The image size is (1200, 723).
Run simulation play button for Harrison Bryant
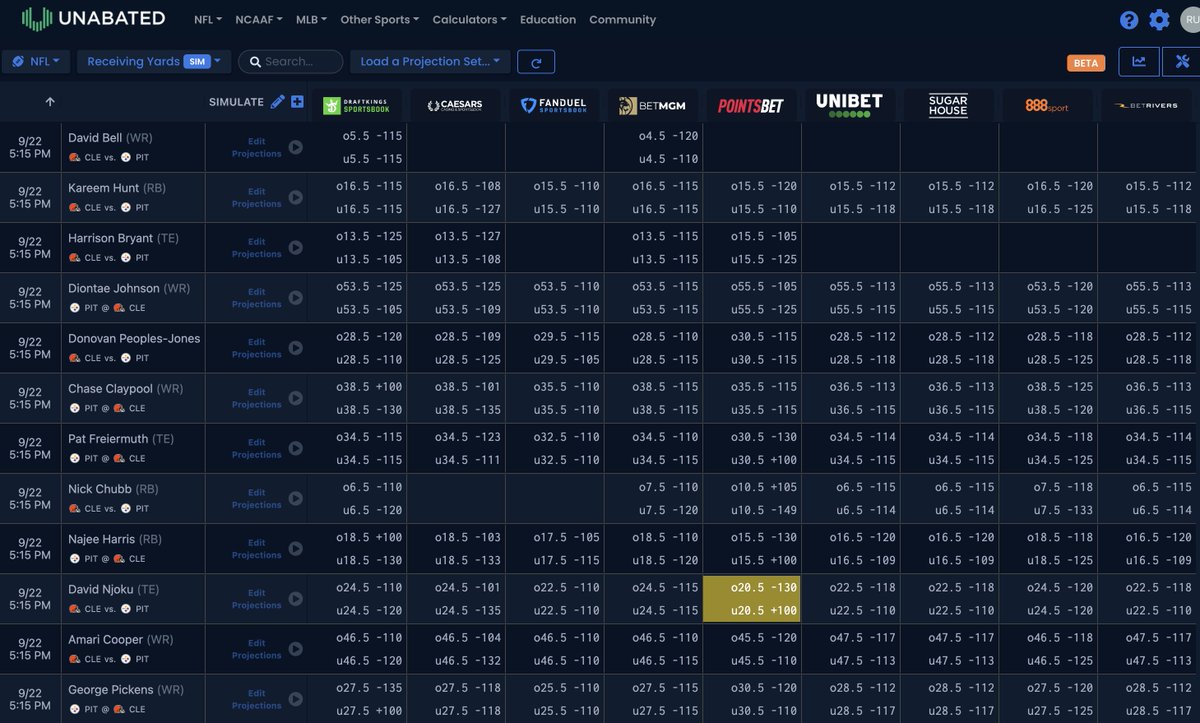click(295, 248)
